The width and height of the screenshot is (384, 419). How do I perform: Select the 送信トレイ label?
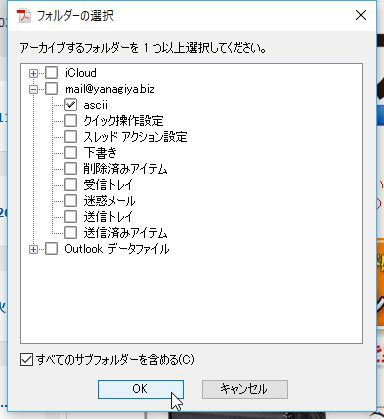point(108,217)
